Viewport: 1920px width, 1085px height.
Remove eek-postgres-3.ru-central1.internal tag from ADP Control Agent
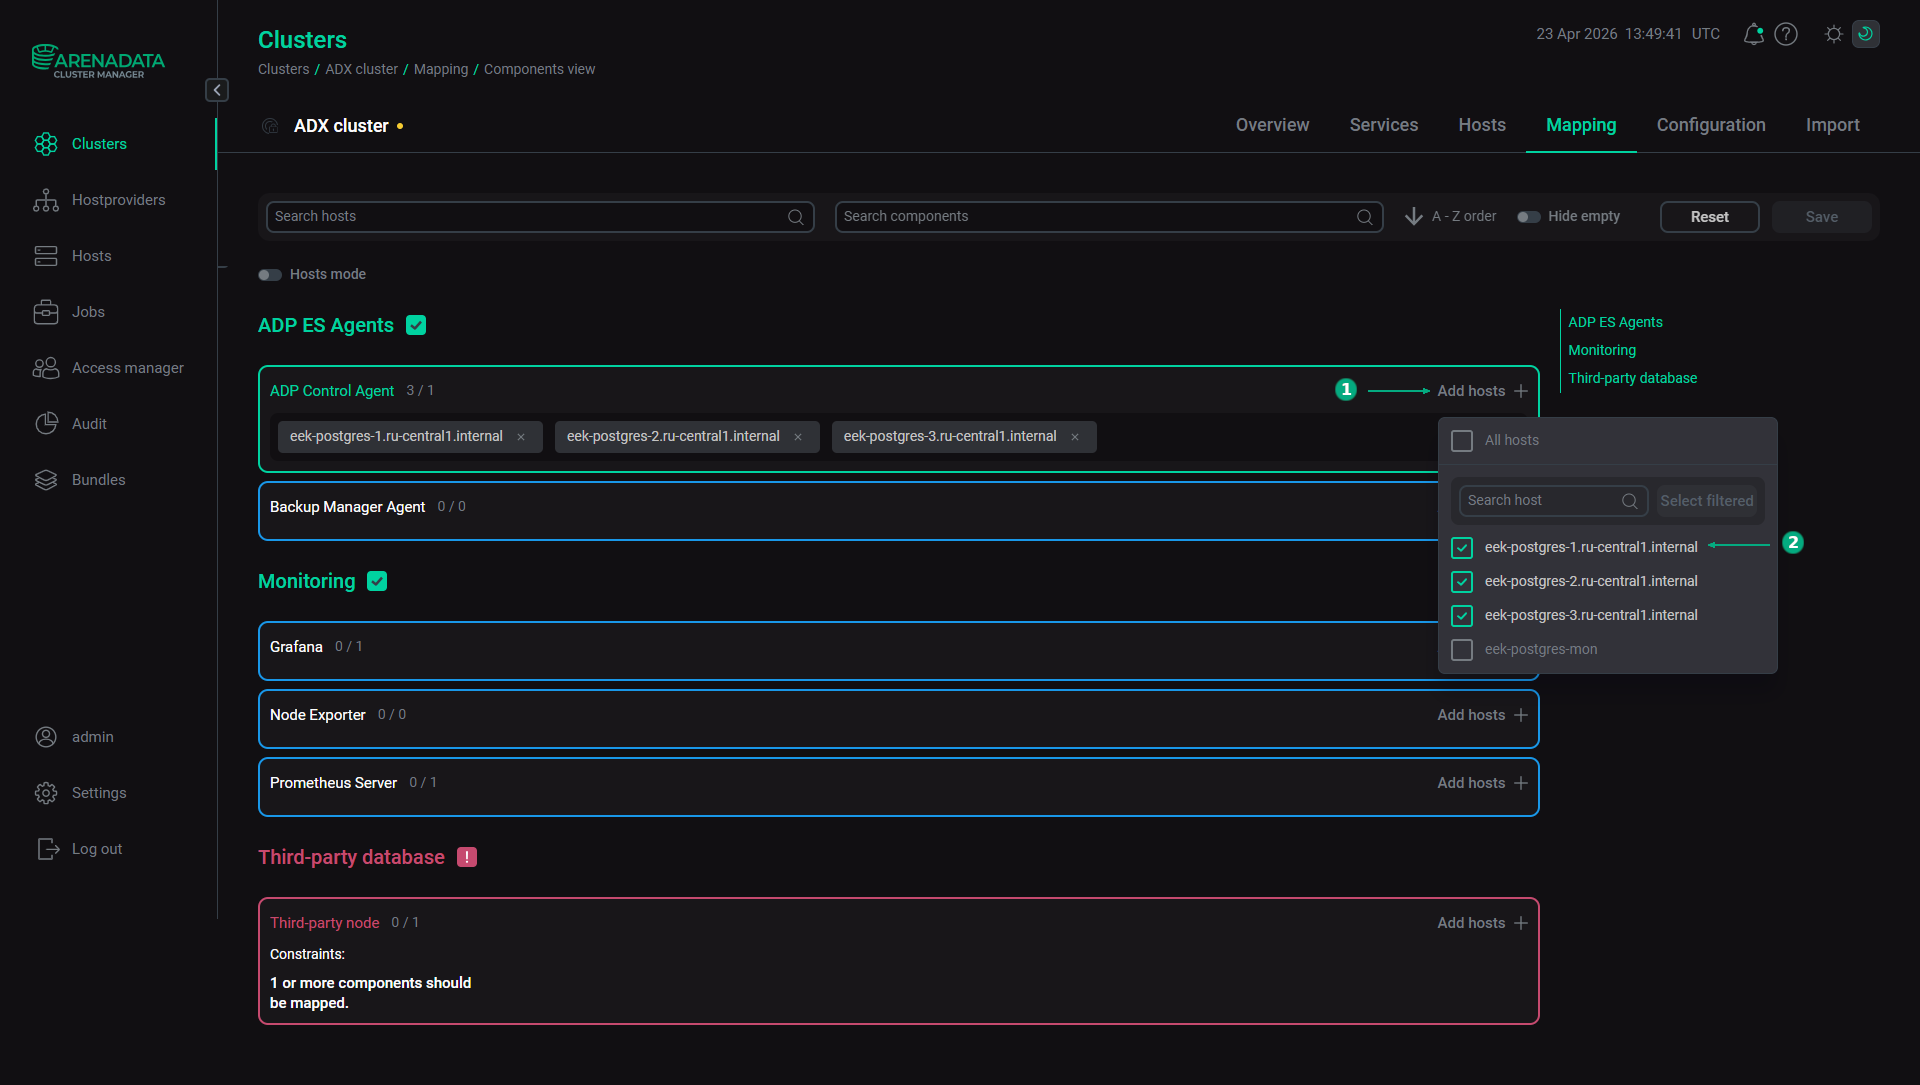pos(1075,437)
